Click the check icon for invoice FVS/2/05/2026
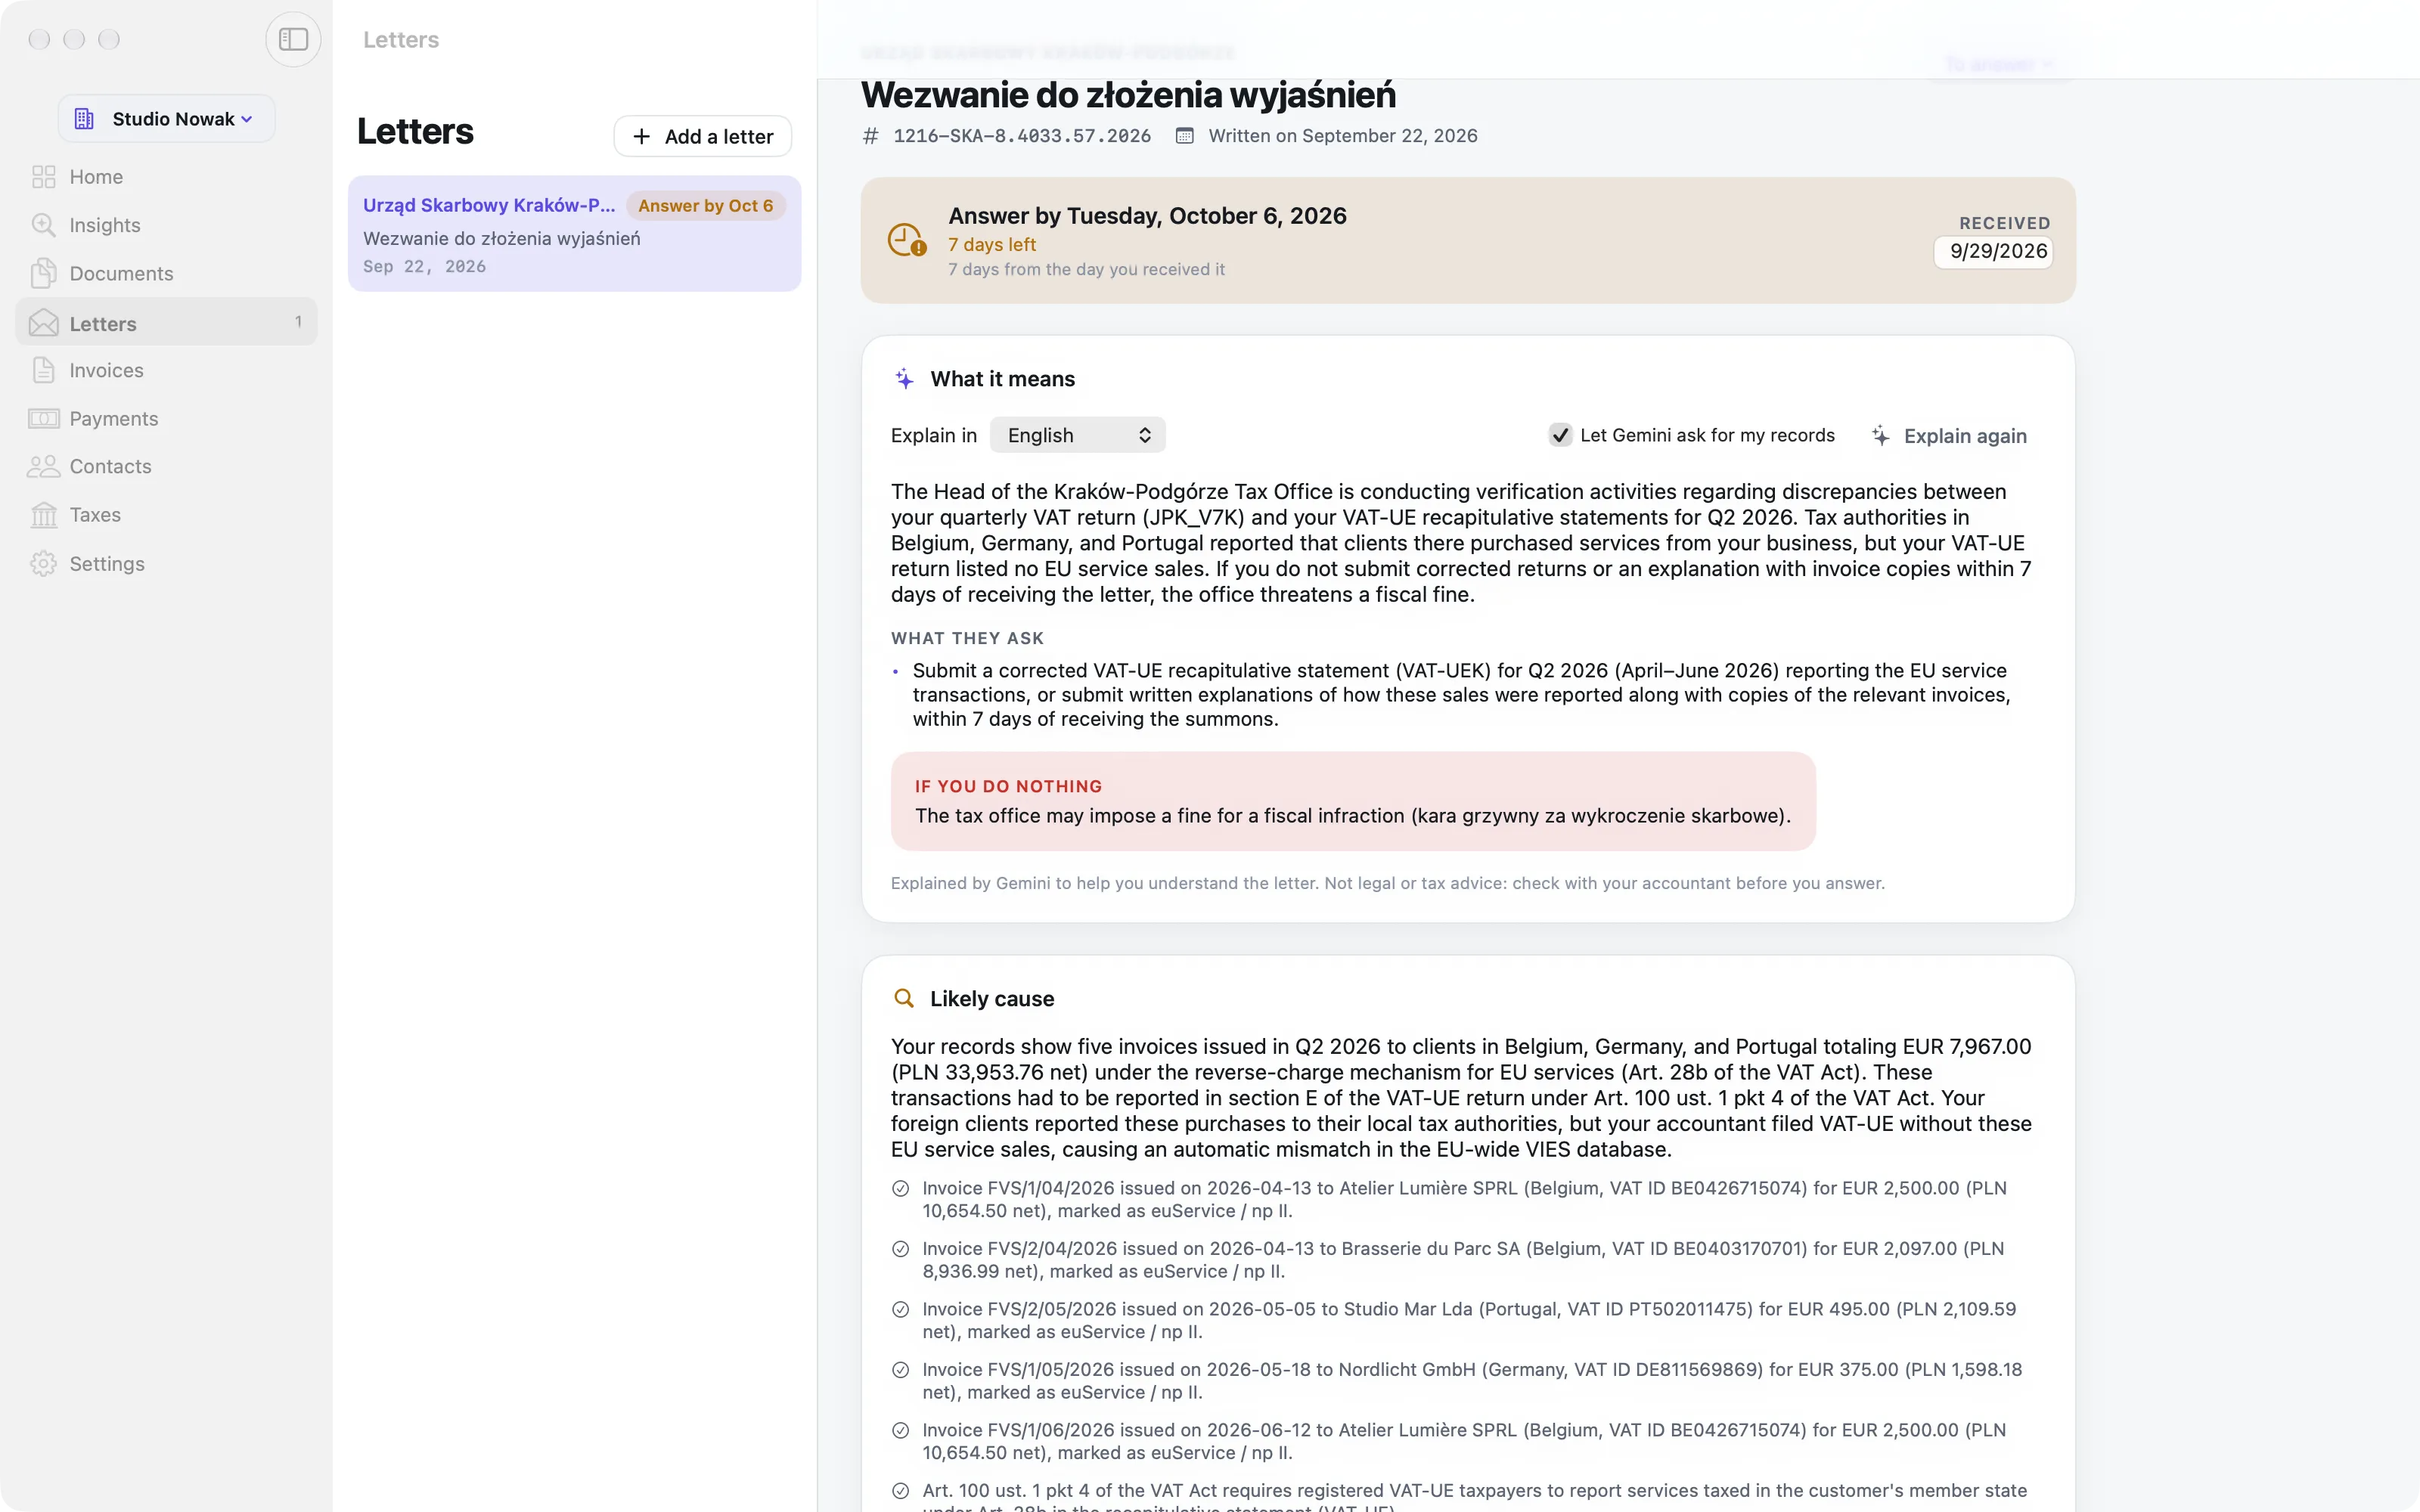This screenshot has width=2420, height=1512. tap(900, 1310)
